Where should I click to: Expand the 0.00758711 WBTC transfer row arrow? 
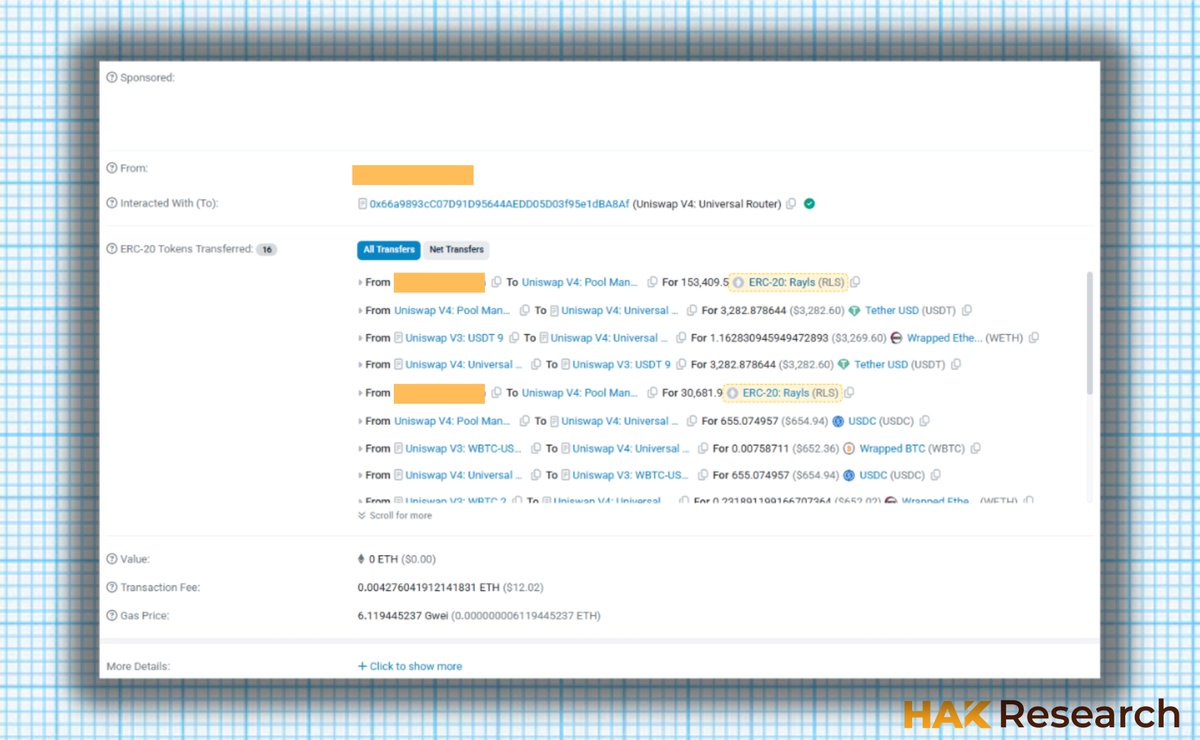(x=360, y=449)
